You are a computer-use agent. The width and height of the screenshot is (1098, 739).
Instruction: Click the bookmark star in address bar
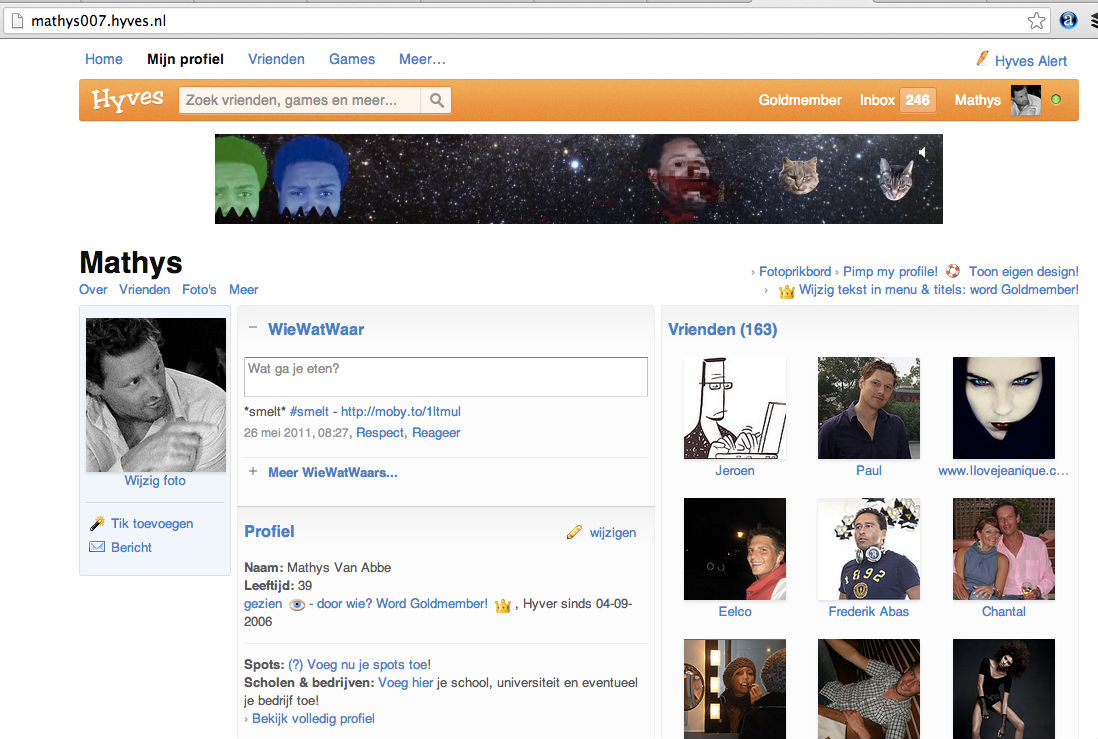coord(1037,20)
